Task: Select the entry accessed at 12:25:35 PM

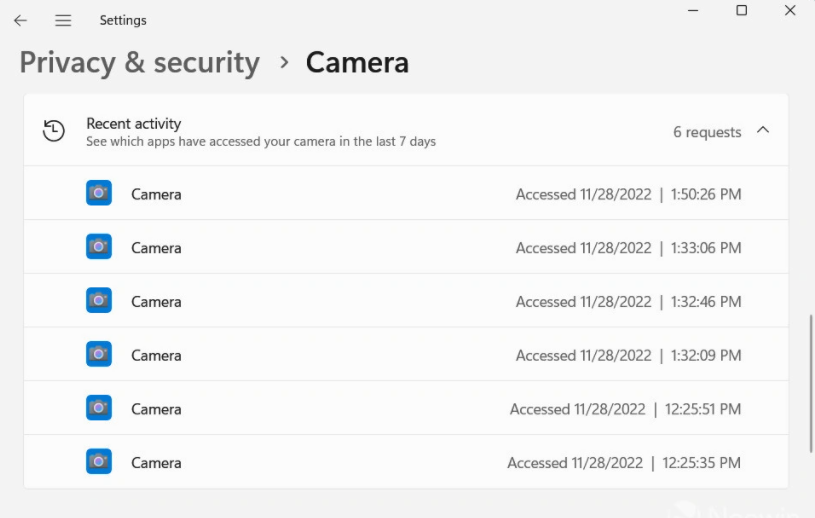Action: 406,462
